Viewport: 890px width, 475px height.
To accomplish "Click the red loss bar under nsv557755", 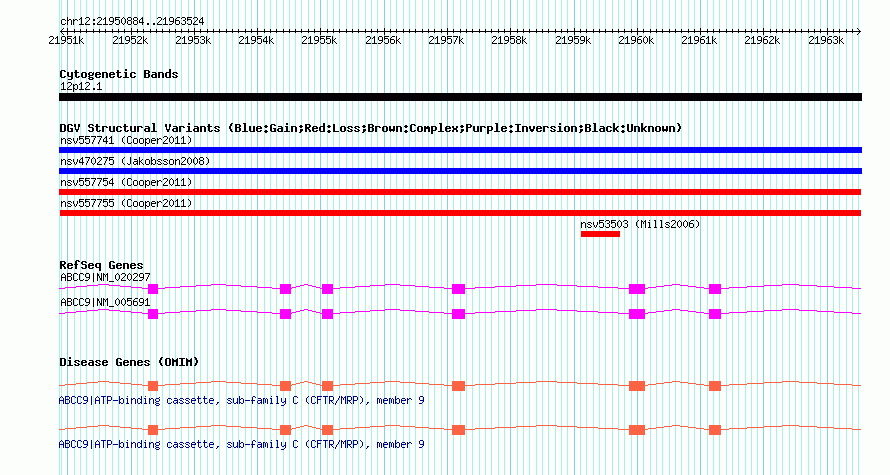I will pyautogui.click(x=460, y=213).
